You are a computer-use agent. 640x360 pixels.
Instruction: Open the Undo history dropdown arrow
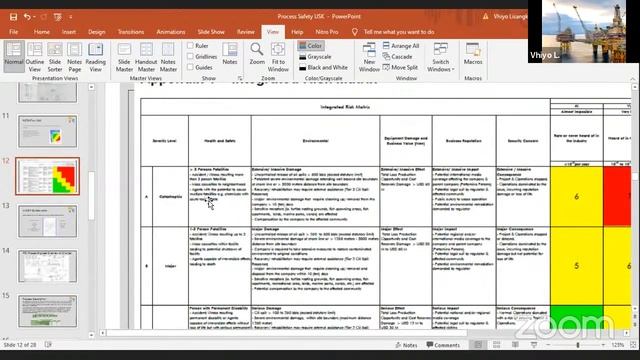click(34, 17)
